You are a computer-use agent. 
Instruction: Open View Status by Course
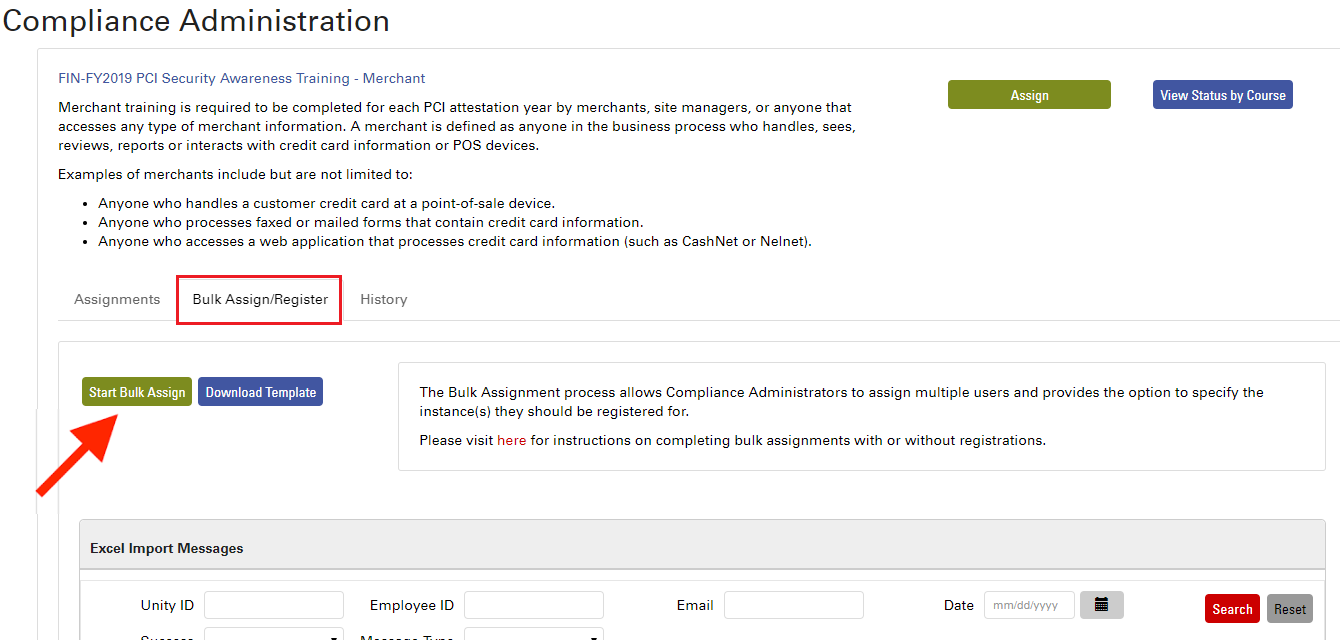(1222, 95)
